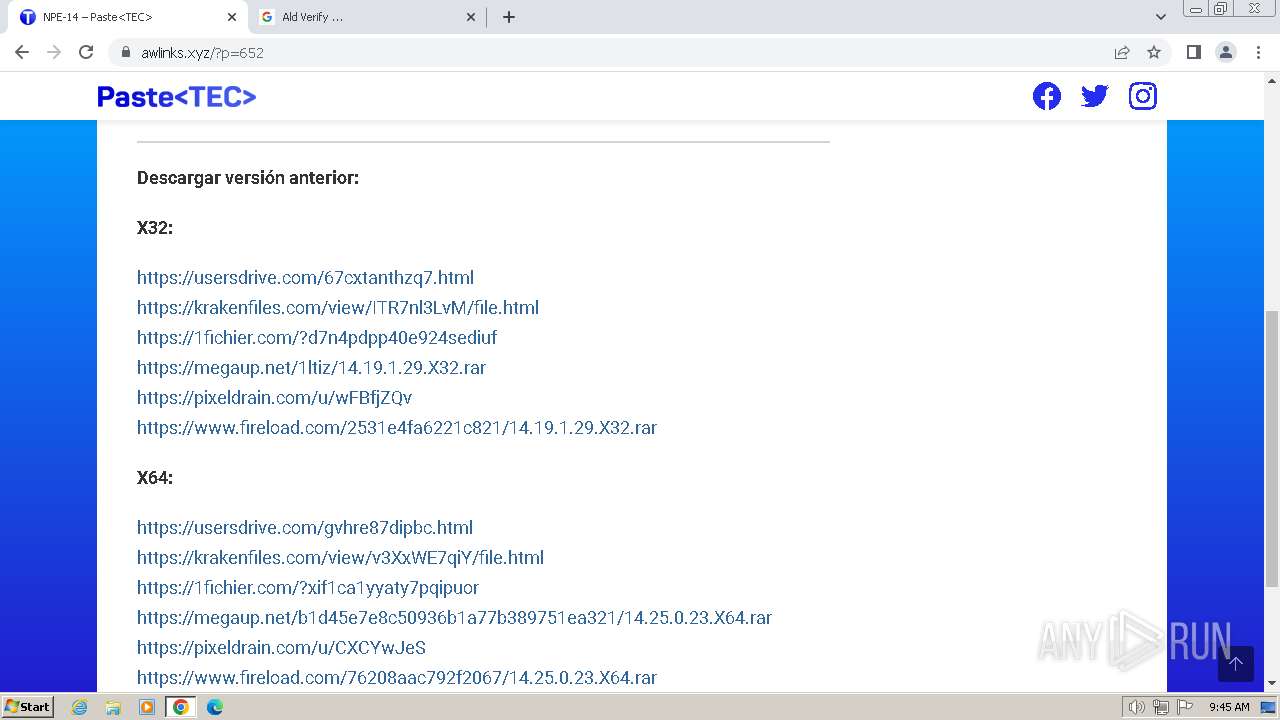Open Action Center flag icon

(1185, 707)
